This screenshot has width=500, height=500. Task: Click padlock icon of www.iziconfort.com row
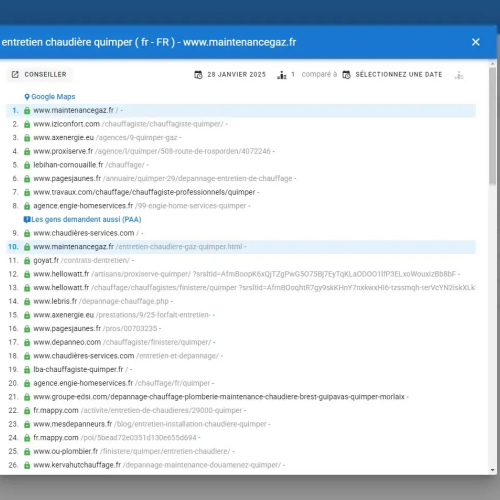[x=27, y=124]
